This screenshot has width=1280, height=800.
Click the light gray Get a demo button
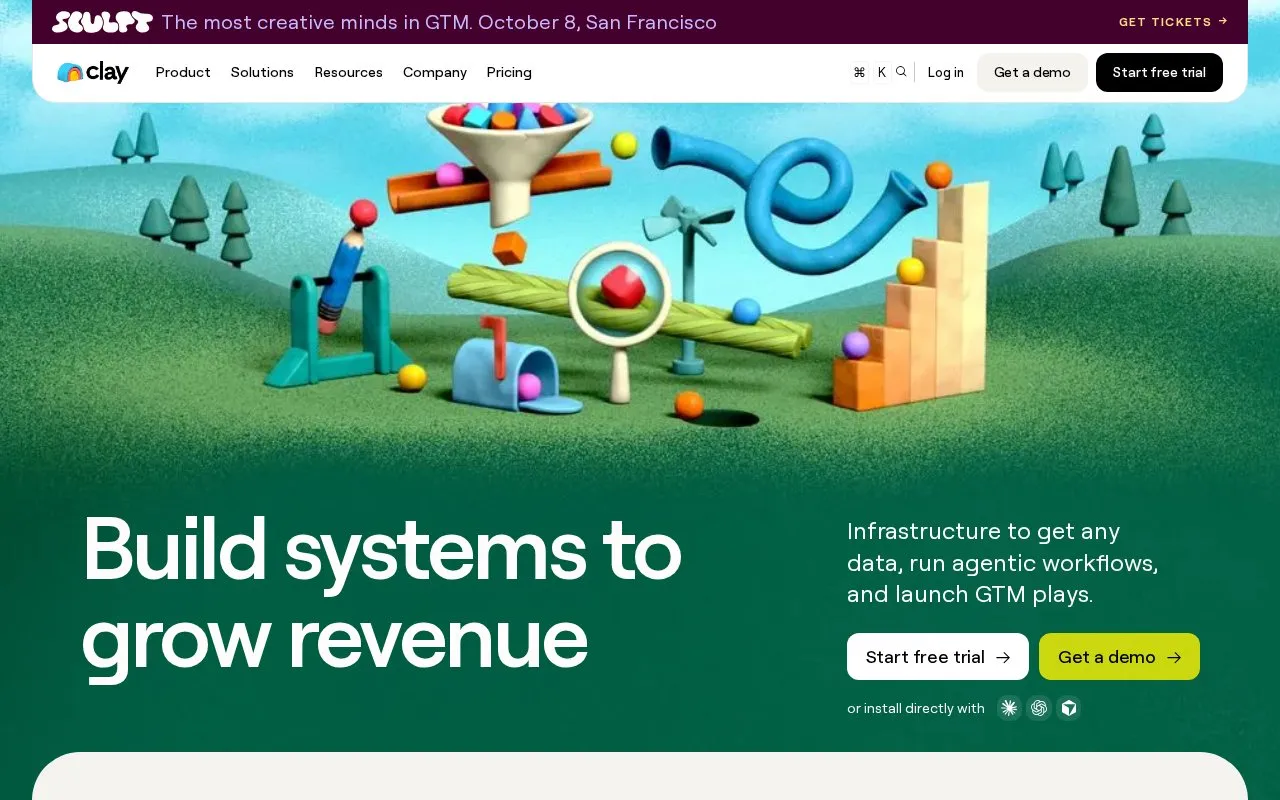pyautogui.click(x=1032, y=72)
